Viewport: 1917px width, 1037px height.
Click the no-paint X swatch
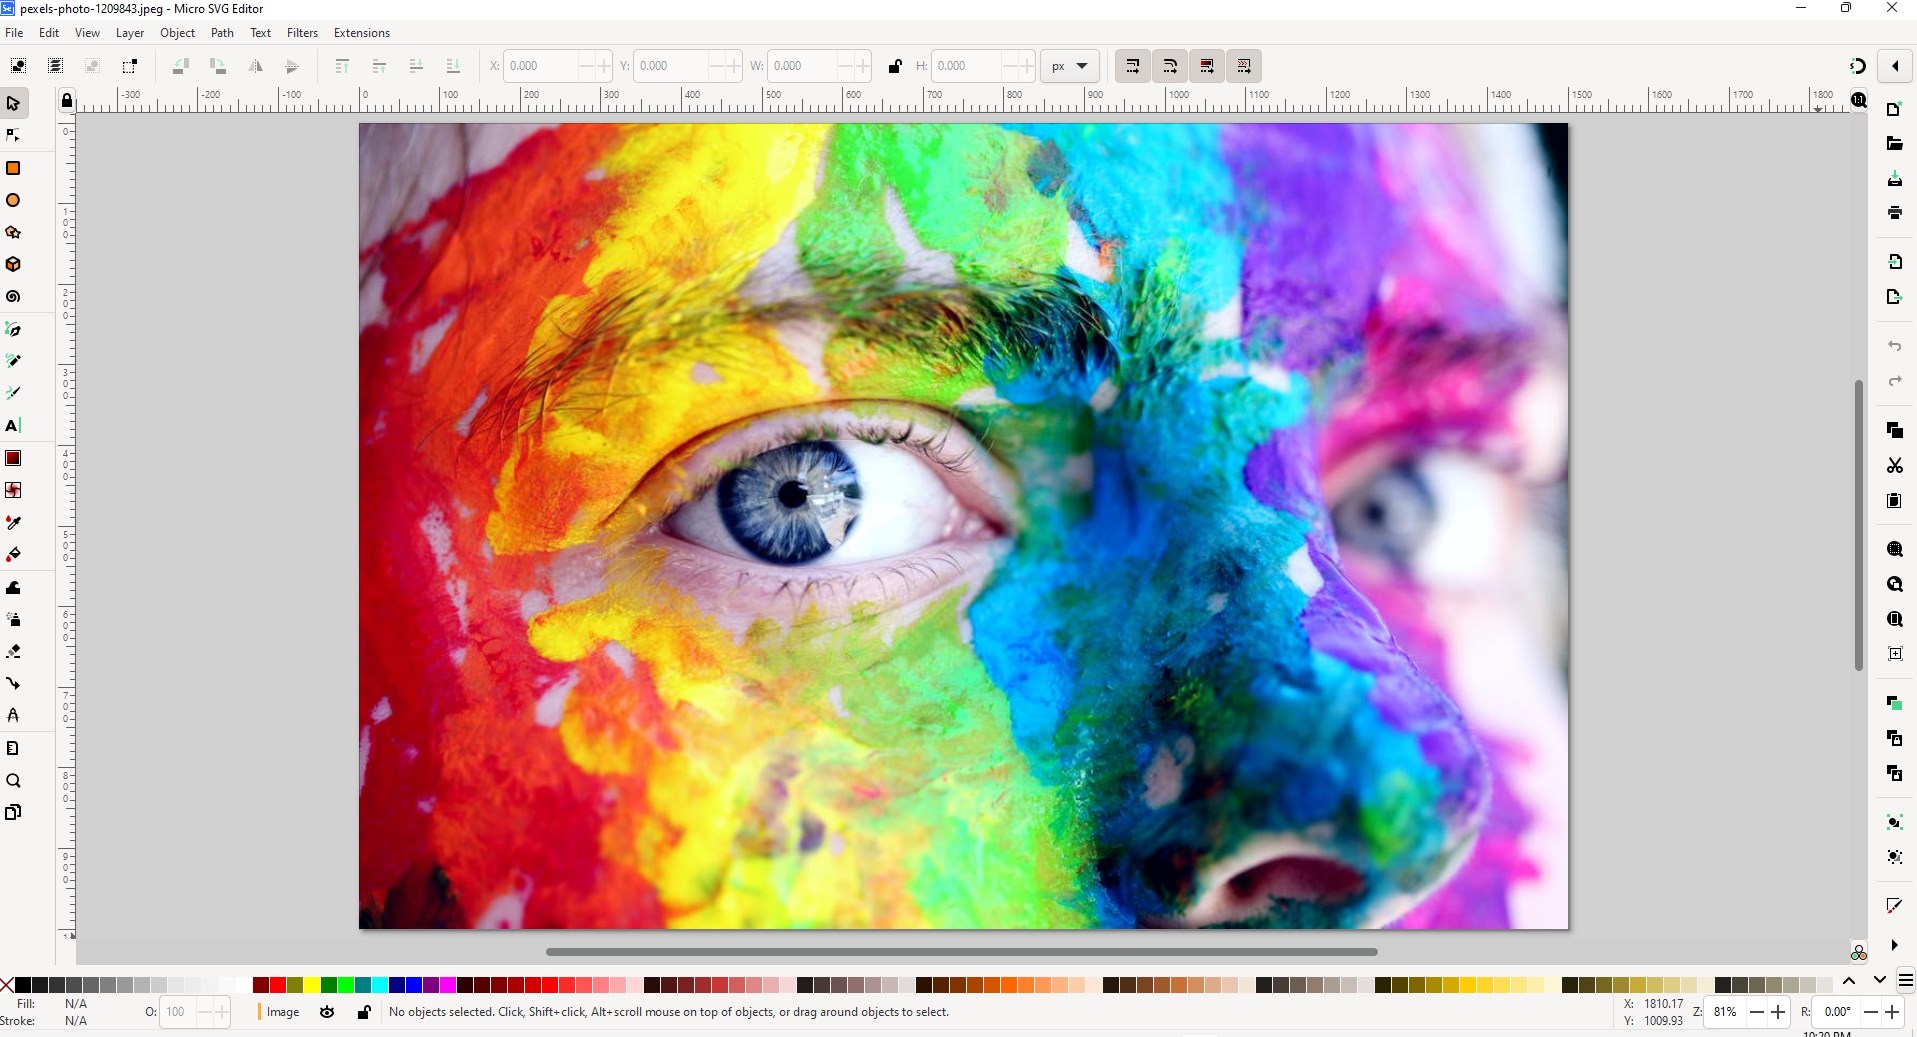point(7,985)
